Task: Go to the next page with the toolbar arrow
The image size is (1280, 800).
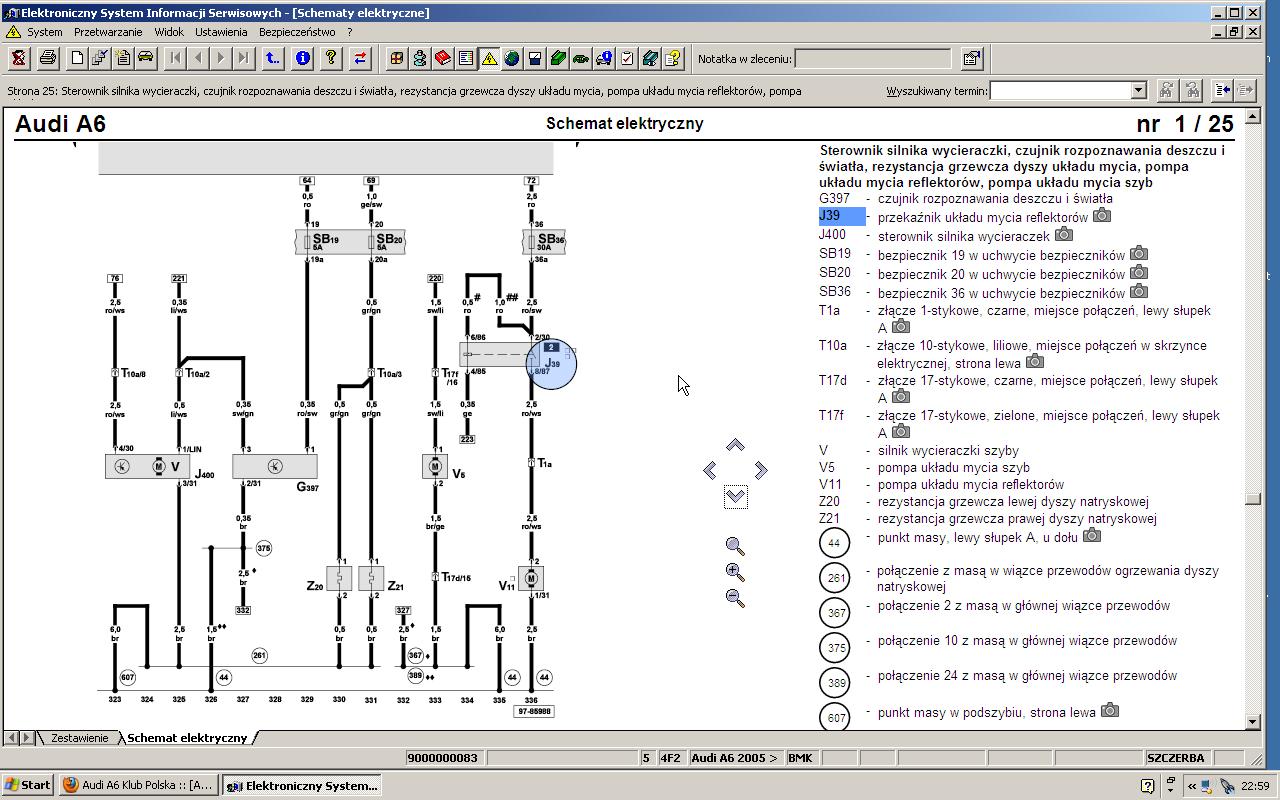Action: (221, 58)
